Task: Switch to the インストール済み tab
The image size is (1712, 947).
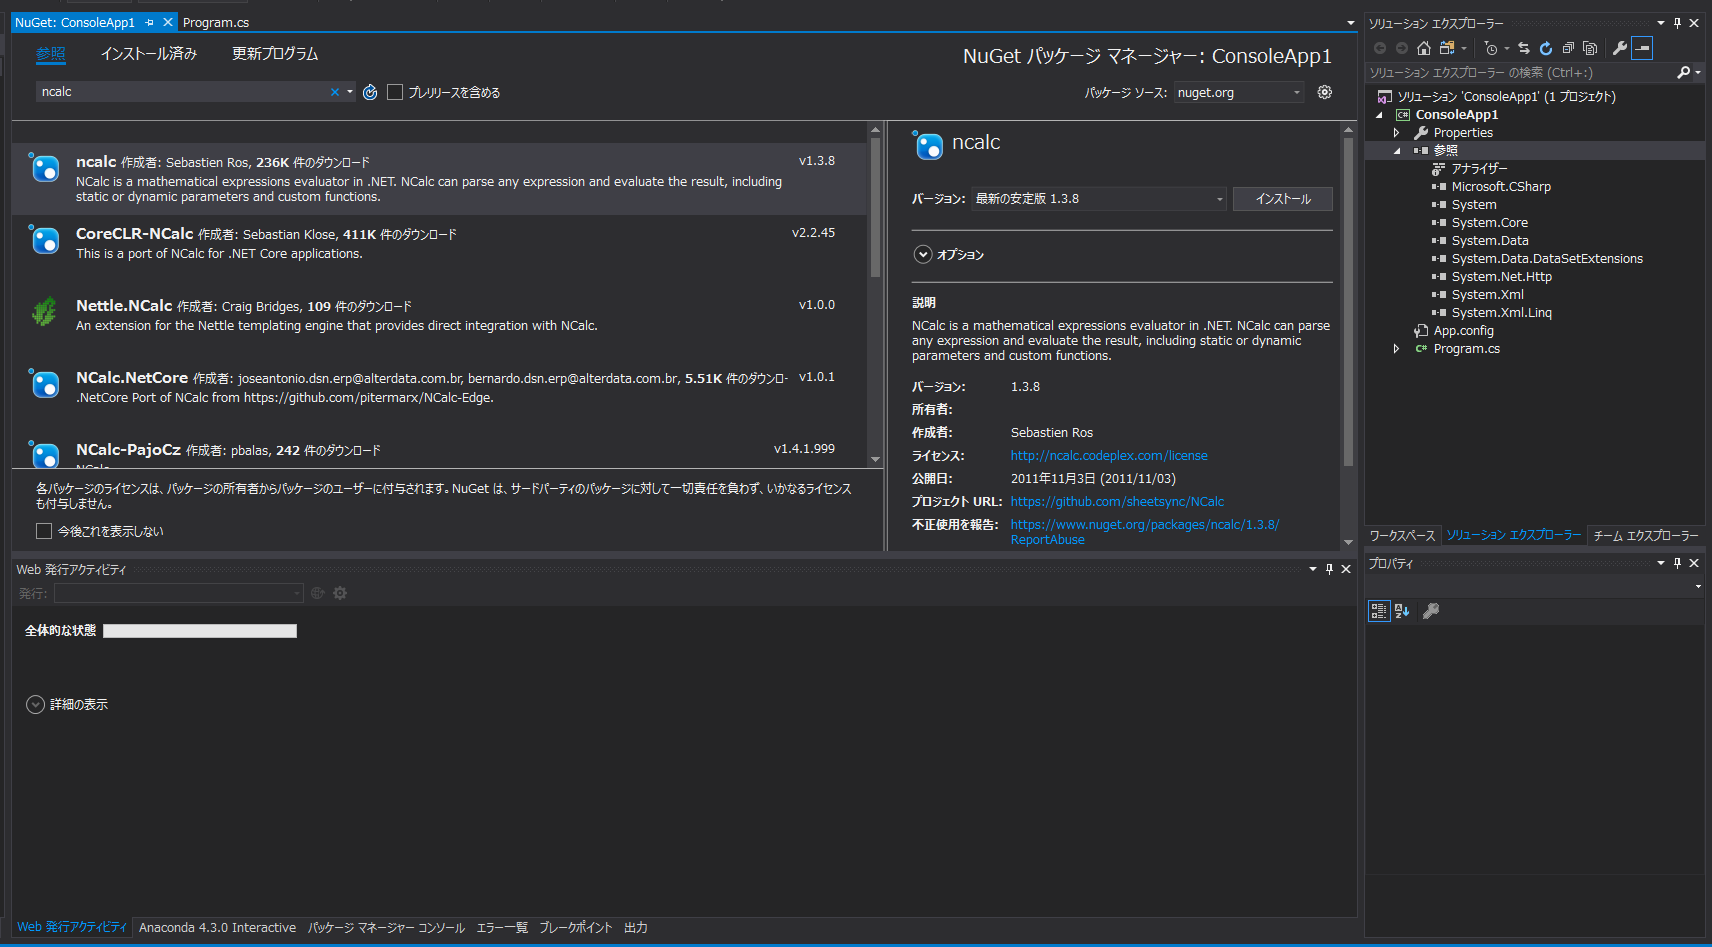Action: point(148,54)
